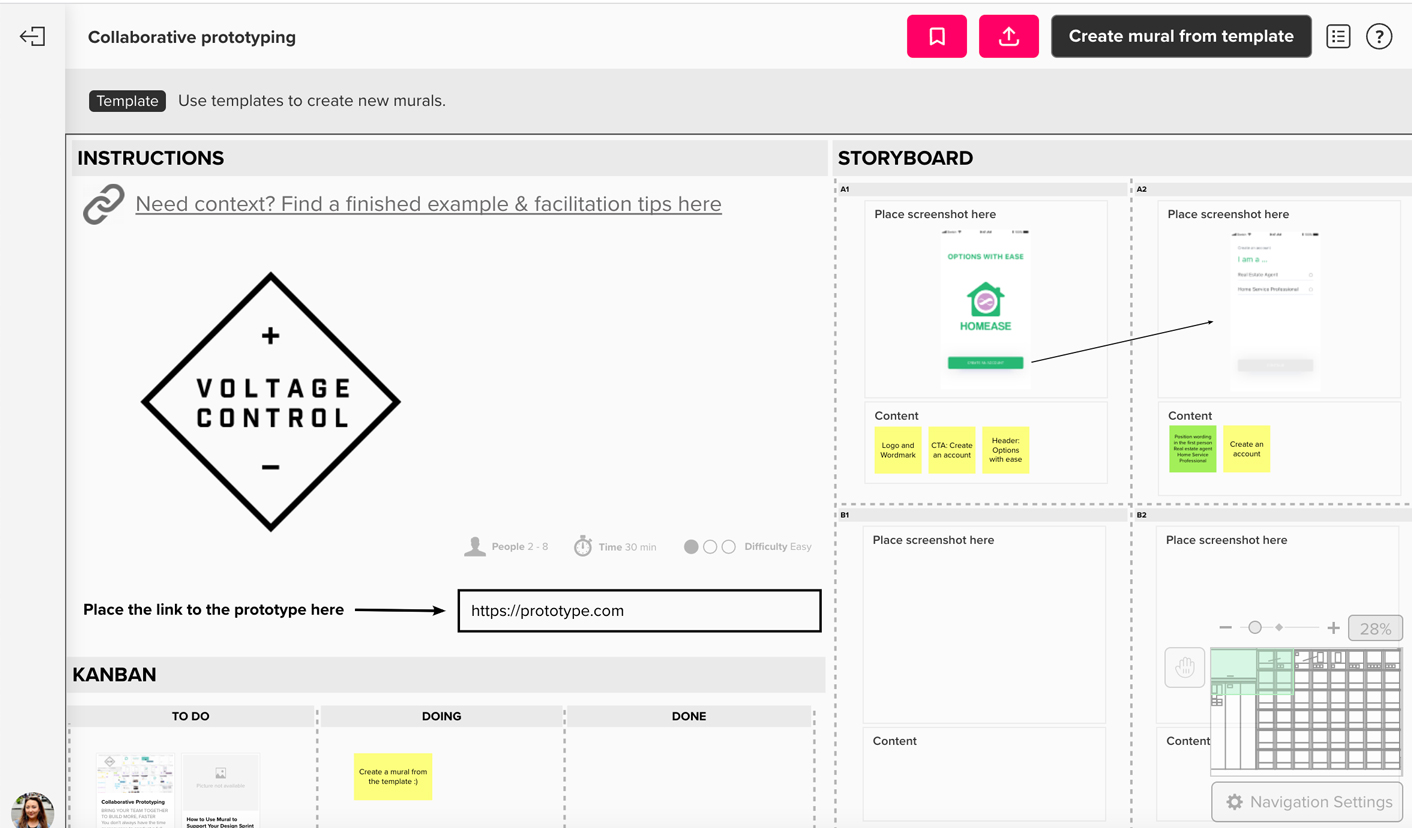Click the B2 cell label
Screen dimensions: 1412x828
tap(1141, 515)
